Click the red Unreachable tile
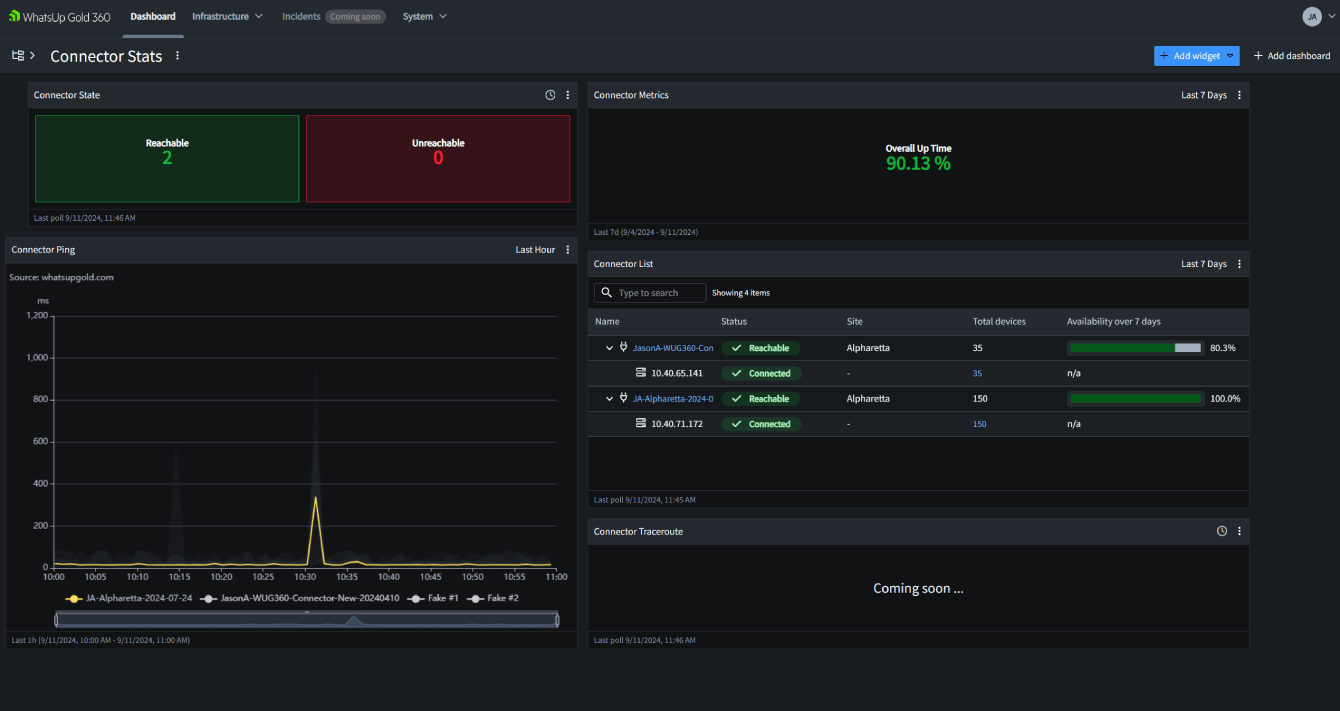1340x711 pixels. pyautogui.click(x=438, y=159)
